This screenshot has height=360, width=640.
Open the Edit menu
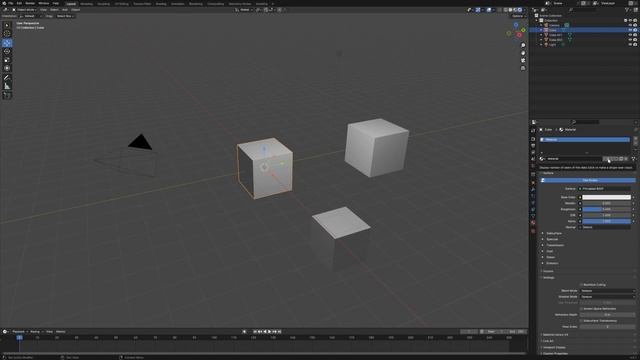click(x=19, y=3)
